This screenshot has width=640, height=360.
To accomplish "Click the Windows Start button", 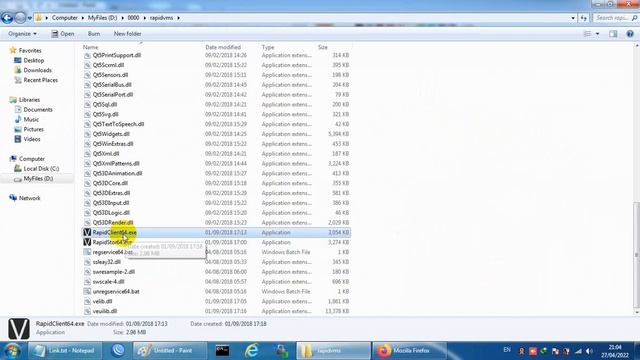I will tap(12, 351).
